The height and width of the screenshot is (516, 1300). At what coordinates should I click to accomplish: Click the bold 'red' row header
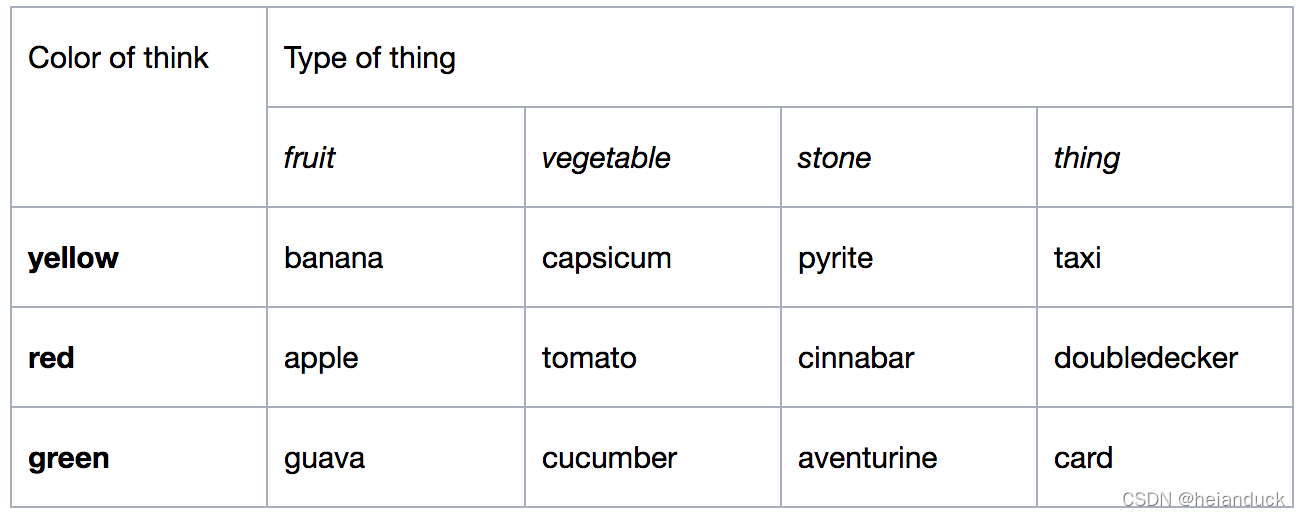139,357
